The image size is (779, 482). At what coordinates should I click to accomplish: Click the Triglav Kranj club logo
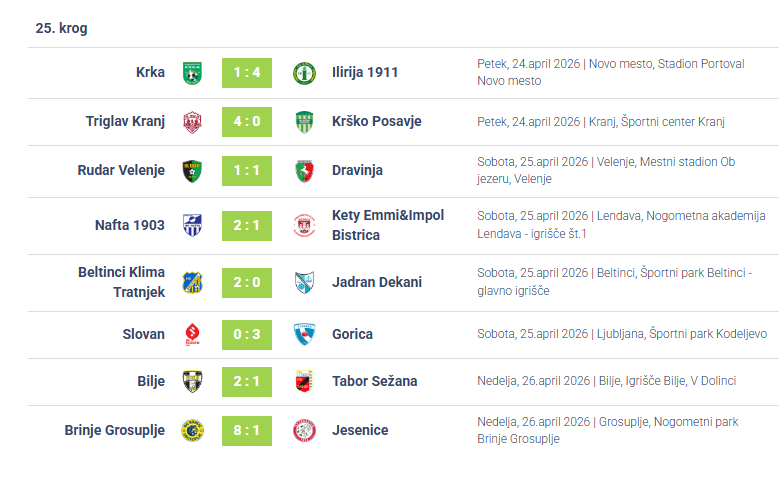click(x=192, y=122)
